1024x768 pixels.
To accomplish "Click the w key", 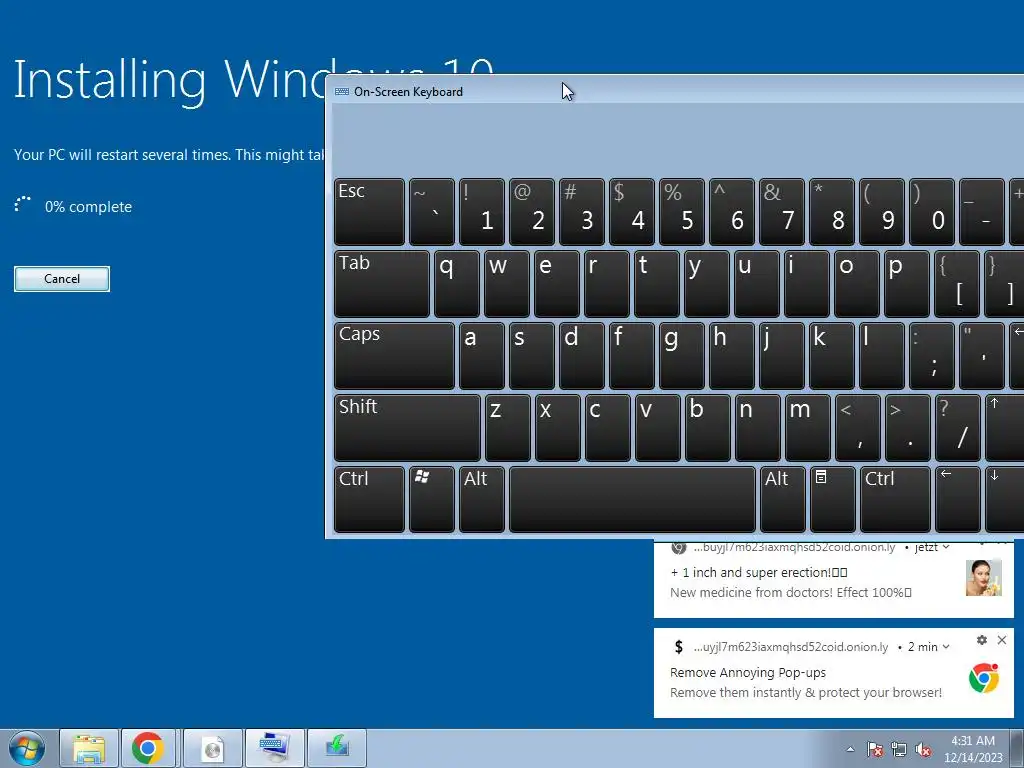I will [507, 284].
